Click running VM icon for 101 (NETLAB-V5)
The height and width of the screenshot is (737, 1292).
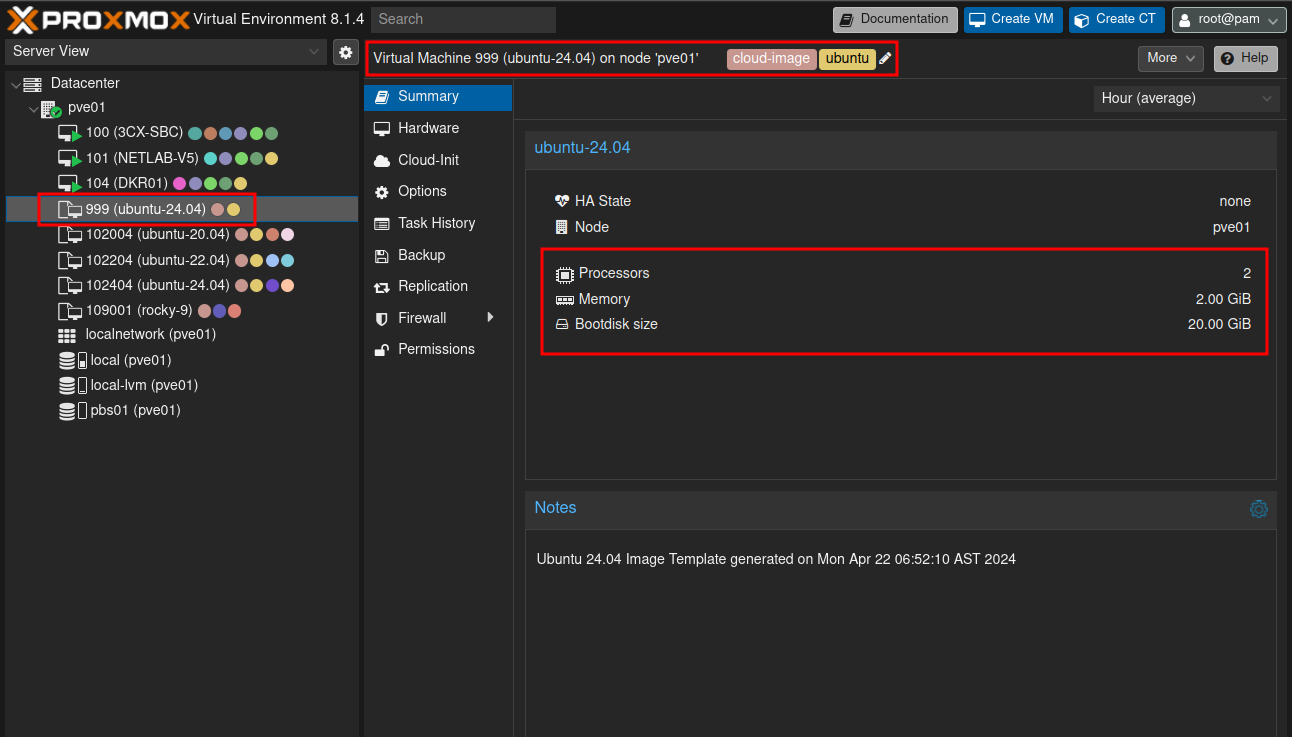coord(69,158)
